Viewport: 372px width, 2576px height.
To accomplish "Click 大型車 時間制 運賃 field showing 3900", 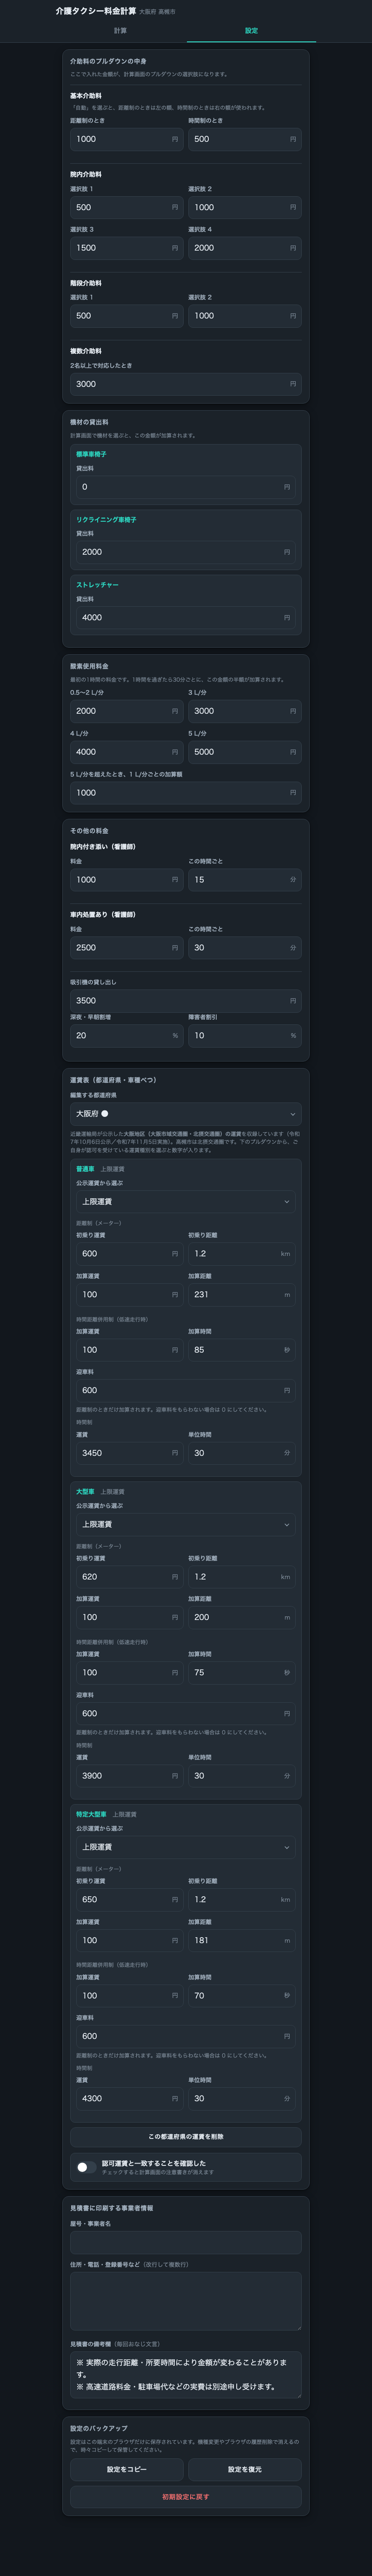I will (x=130, y=1776).
